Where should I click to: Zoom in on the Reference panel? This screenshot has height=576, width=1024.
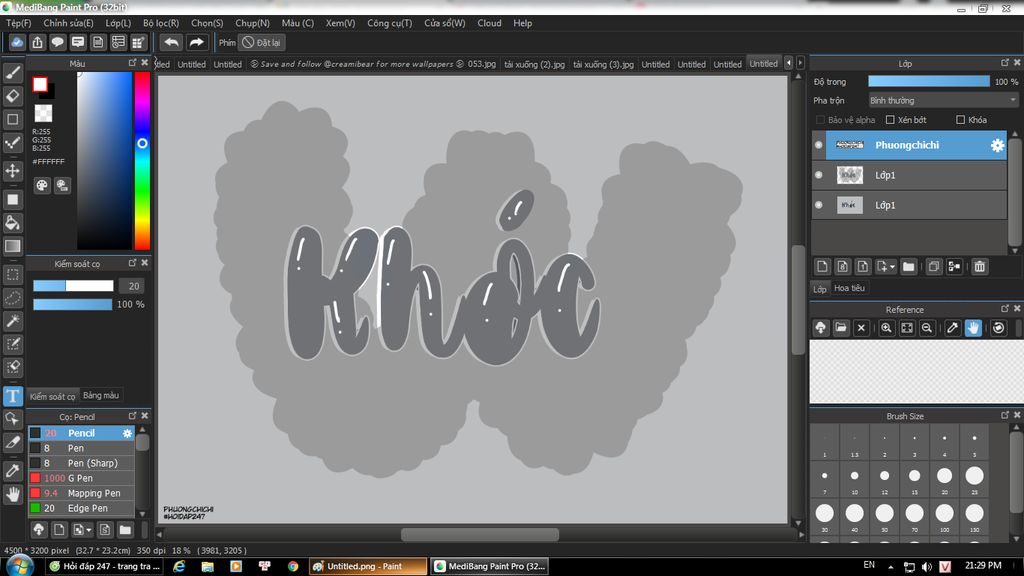point(886,328)
